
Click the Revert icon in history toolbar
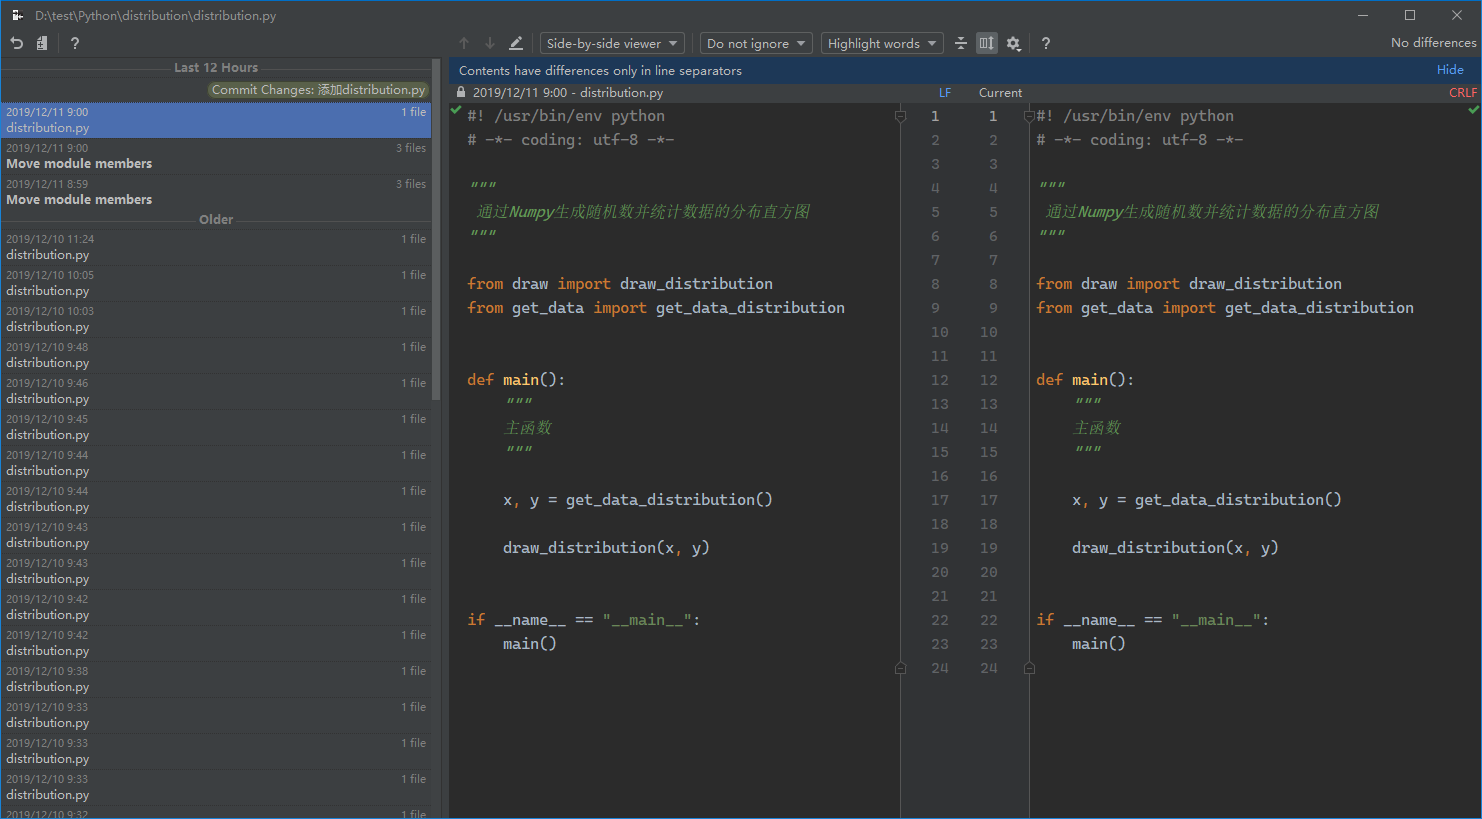pos(17,43)
